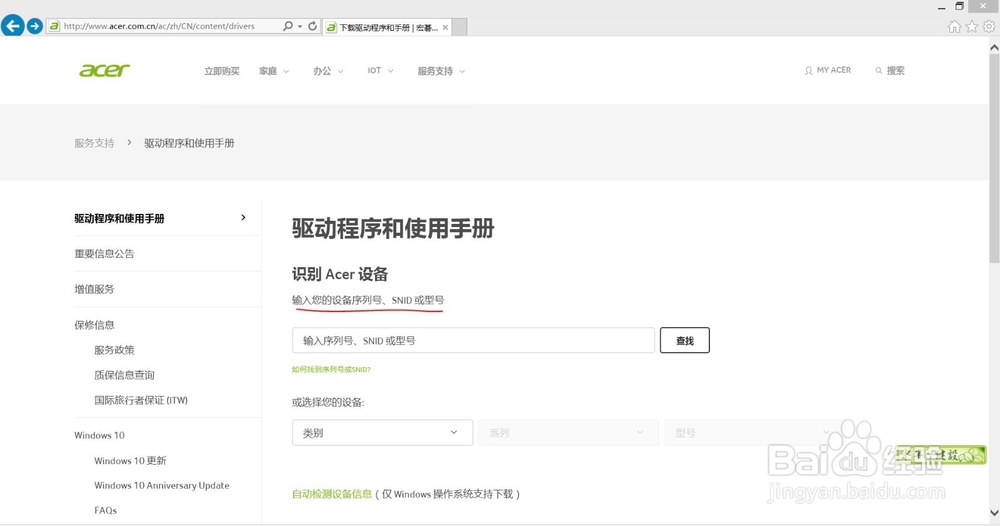This screenshot has width=1000, height=526.
Task: Open 立即购买 in top navigation
Action: point(221,71)
